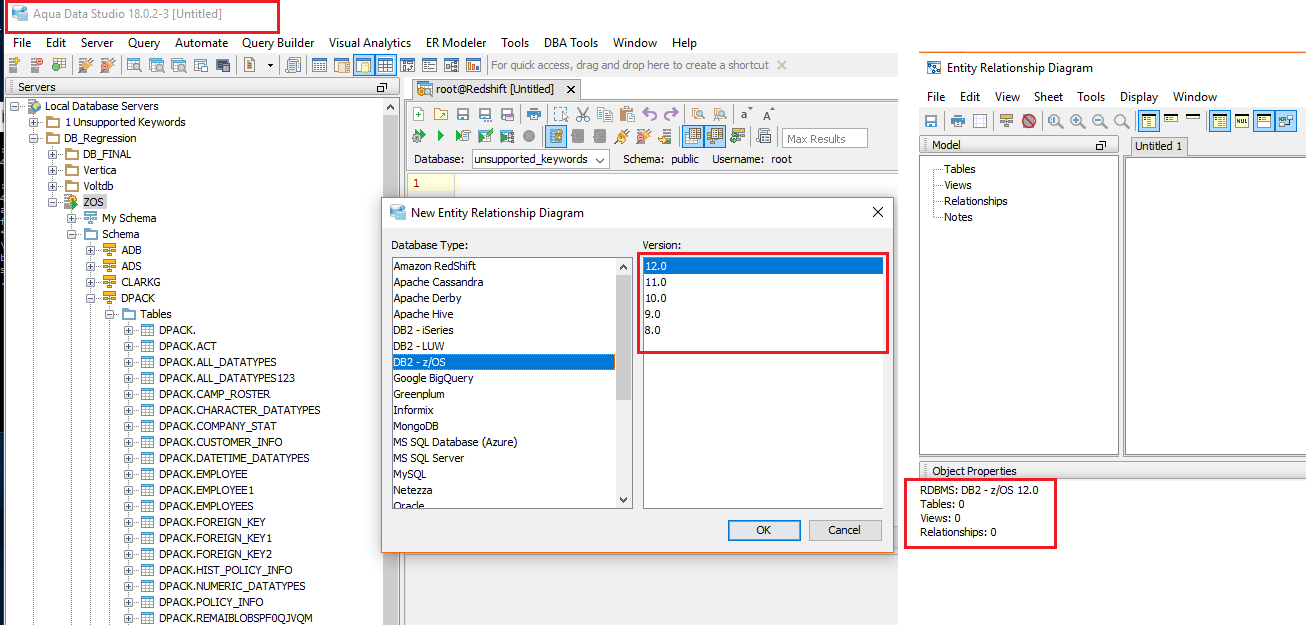This screenshot has height=626, width=1306.
Task: Click New script icon in query toolbar
Action: 419,114
